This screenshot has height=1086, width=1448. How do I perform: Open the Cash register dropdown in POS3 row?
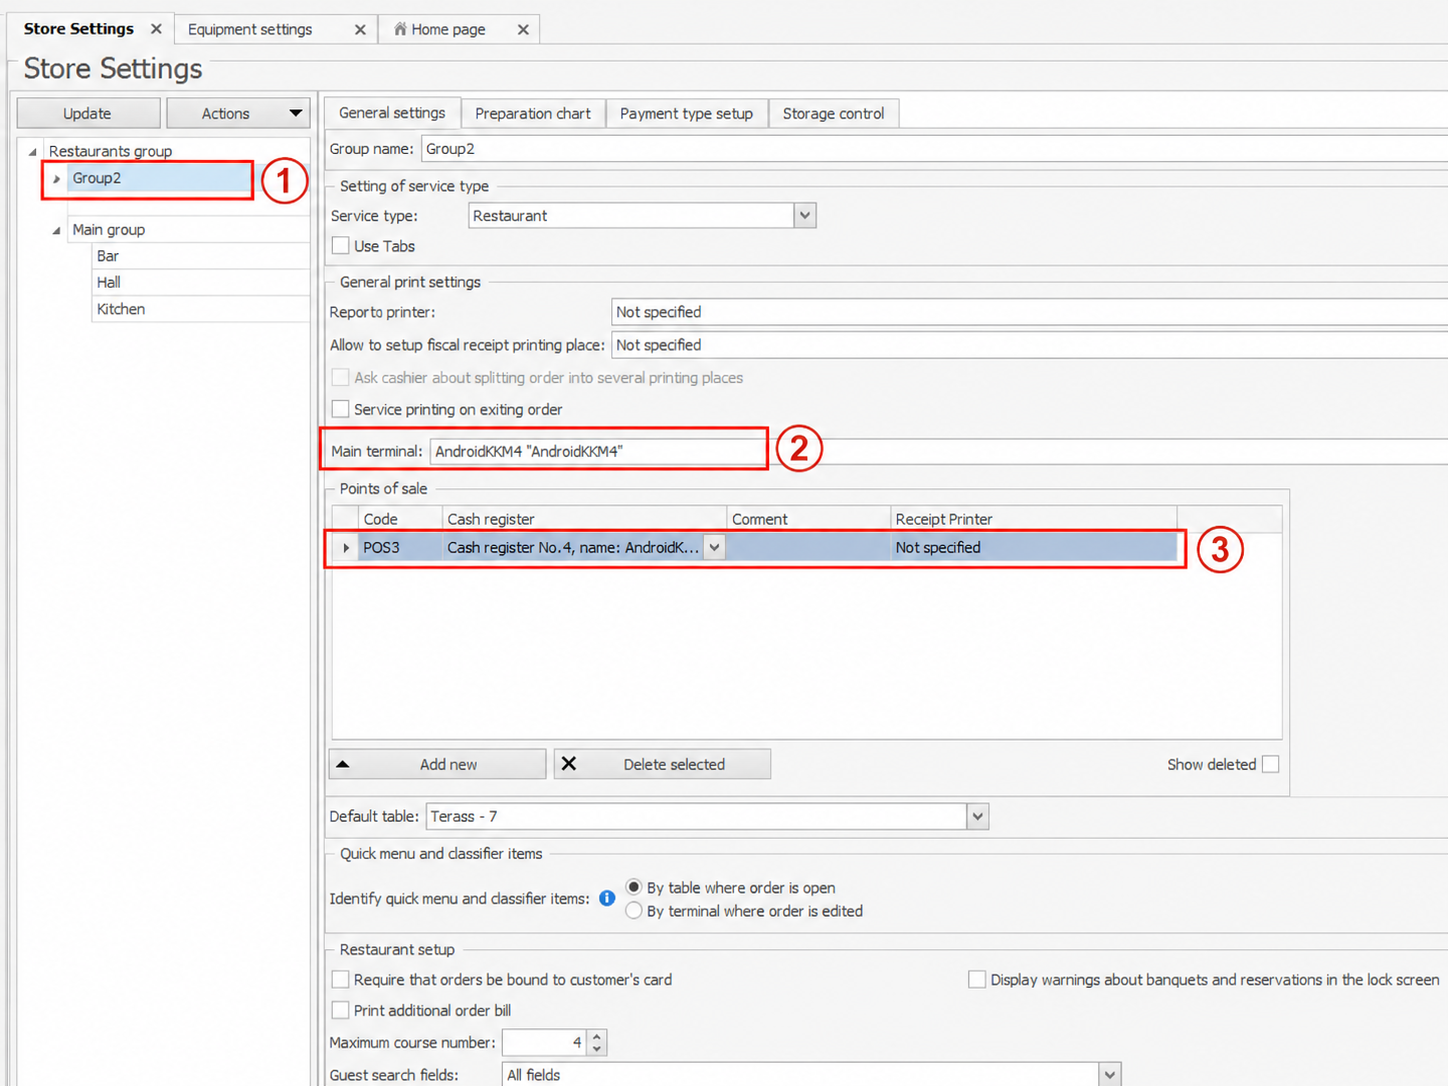[714, 548]
